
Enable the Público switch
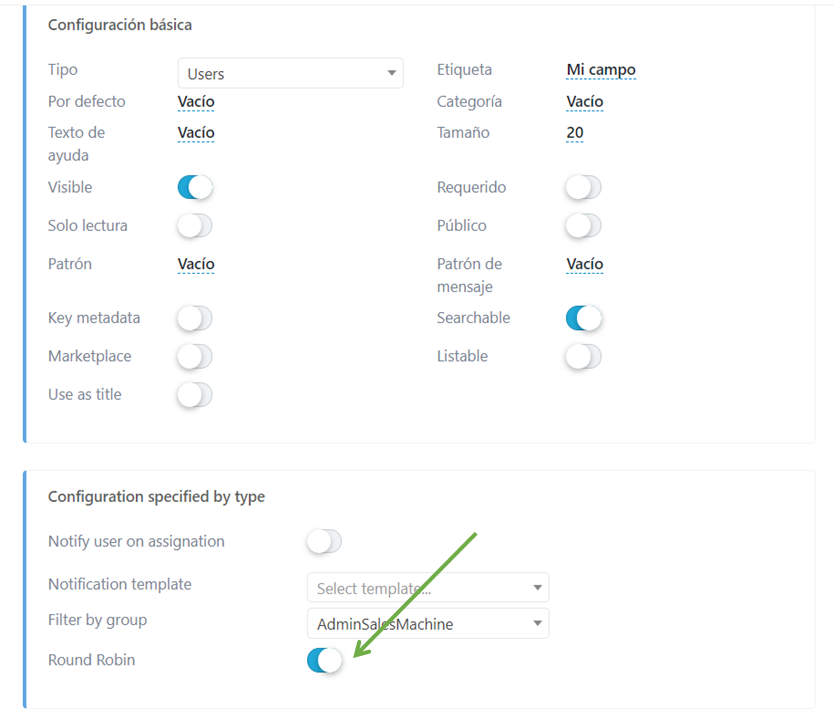pyautogui.click(x=583, y=226)
